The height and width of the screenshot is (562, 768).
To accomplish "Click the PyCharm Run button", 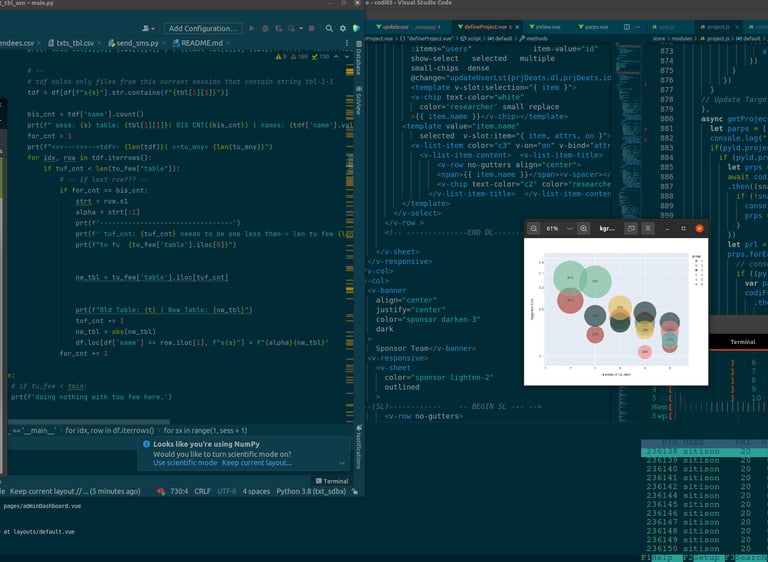I will [x=252, y=28].
